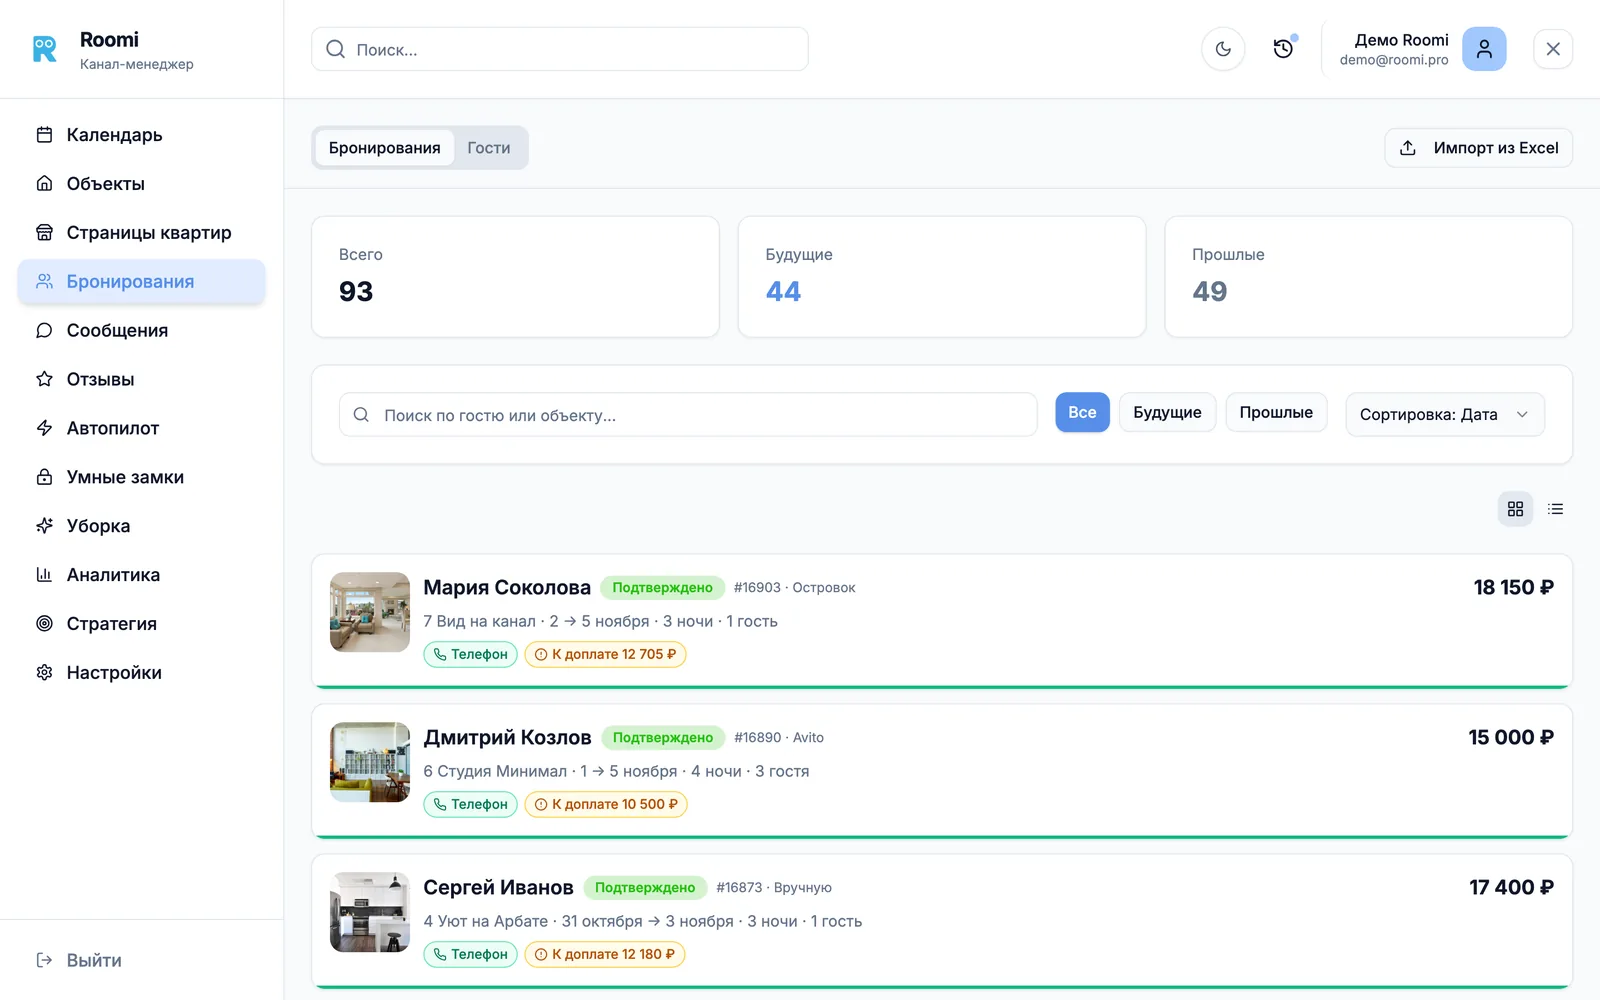Open Календарь in the sidebar

(141, 135)
